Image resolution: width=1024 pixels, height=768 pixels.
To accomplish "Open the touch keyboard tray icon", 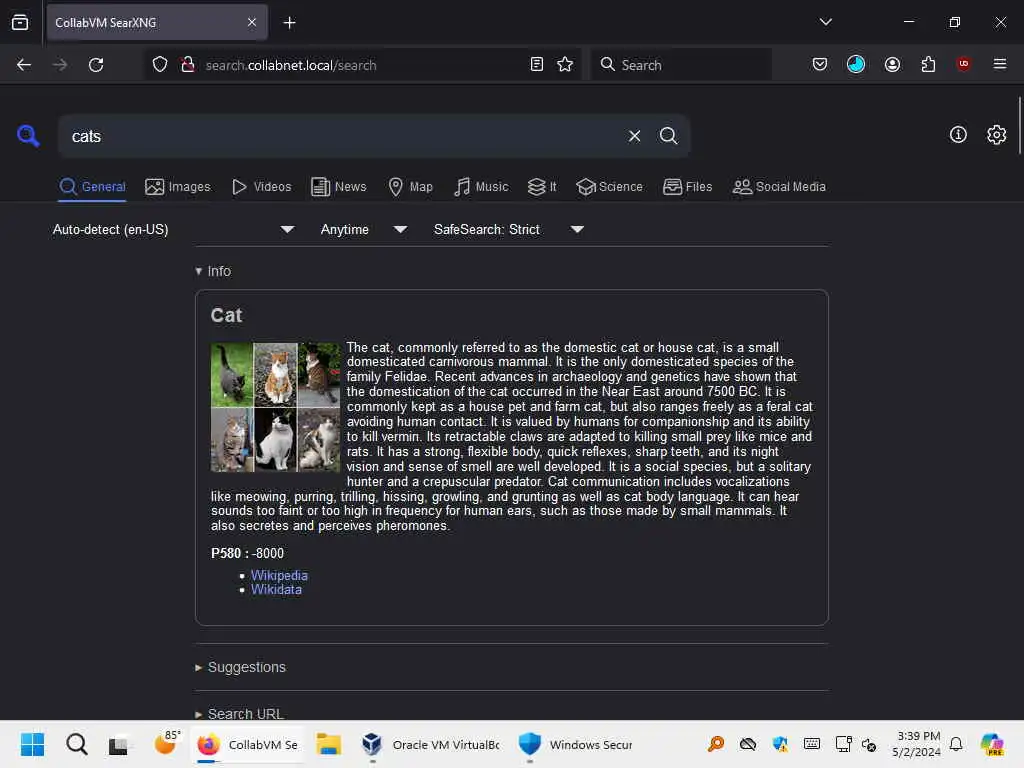I will [812, 744].
